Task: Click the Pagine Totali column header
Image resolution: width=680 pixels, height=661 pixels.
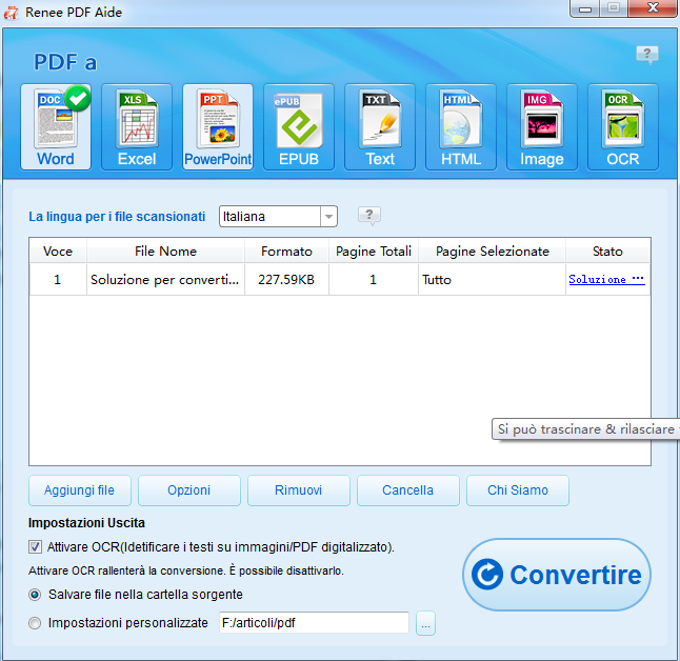Action: pyautogui.click(x=373, y=251)
